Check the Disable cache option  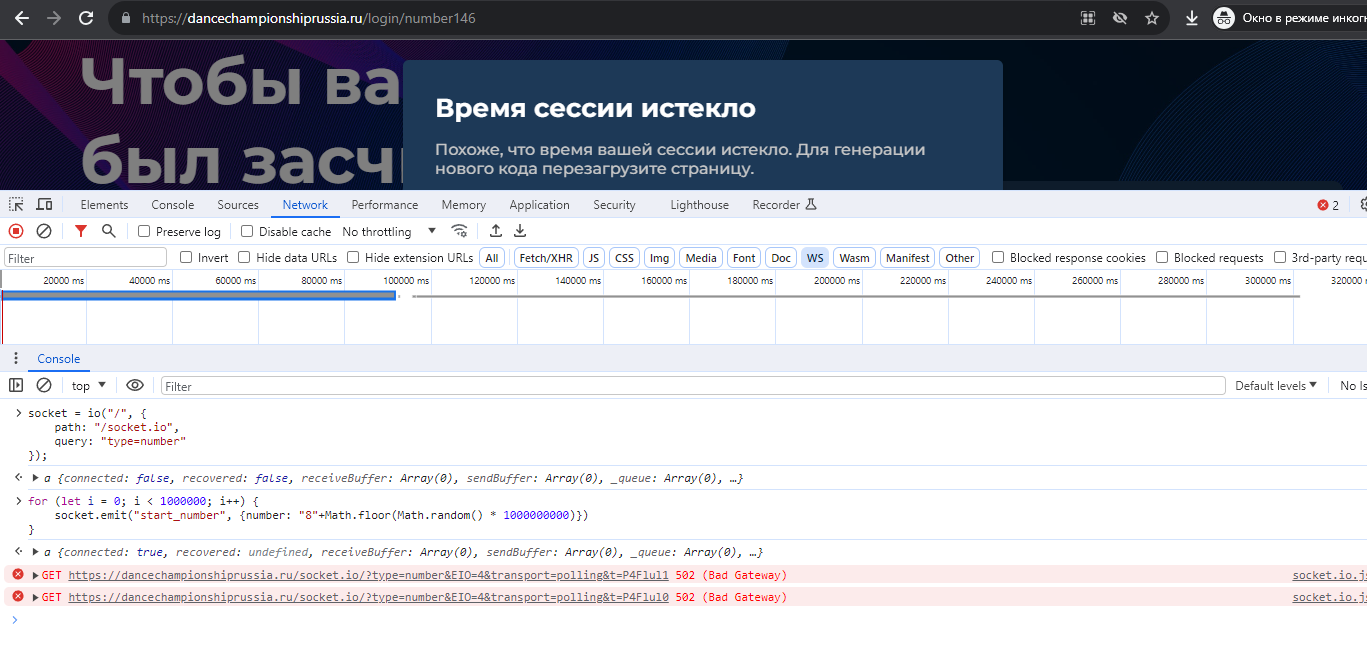pos(247,232)
